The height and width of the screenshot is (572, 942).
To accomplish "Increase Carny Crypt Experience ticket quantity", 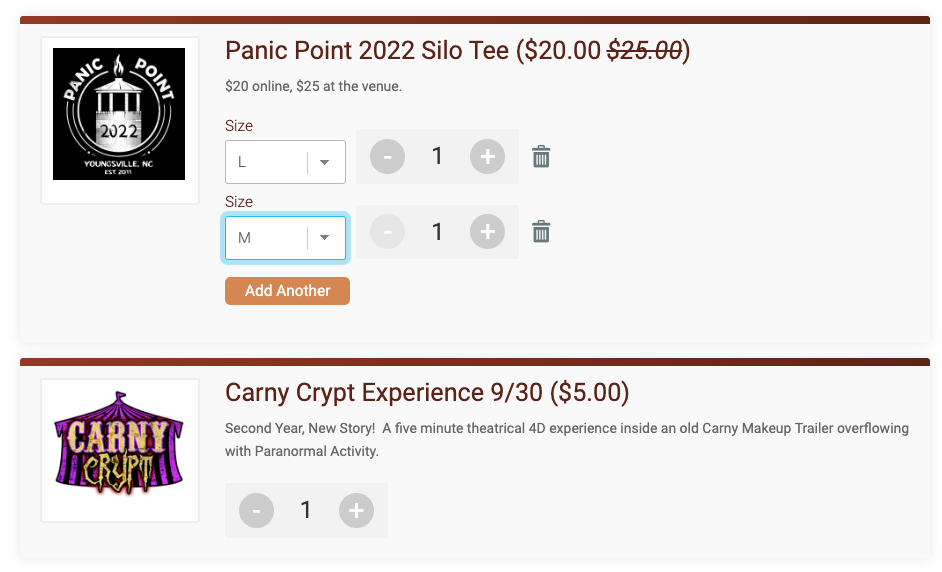I will pyautogui.click(x=356, y=510).
